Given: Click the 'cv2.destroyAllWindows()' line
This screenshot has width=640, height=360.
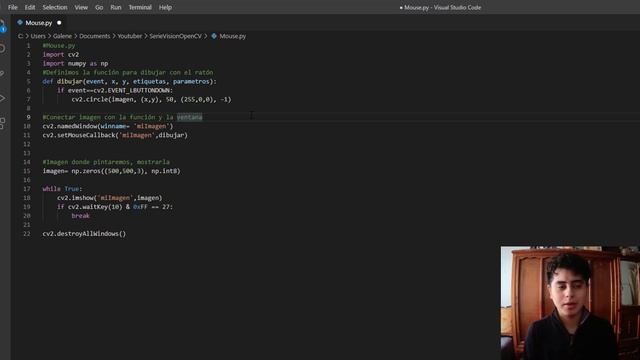Looking at the screenshot, I should (84, 233).
